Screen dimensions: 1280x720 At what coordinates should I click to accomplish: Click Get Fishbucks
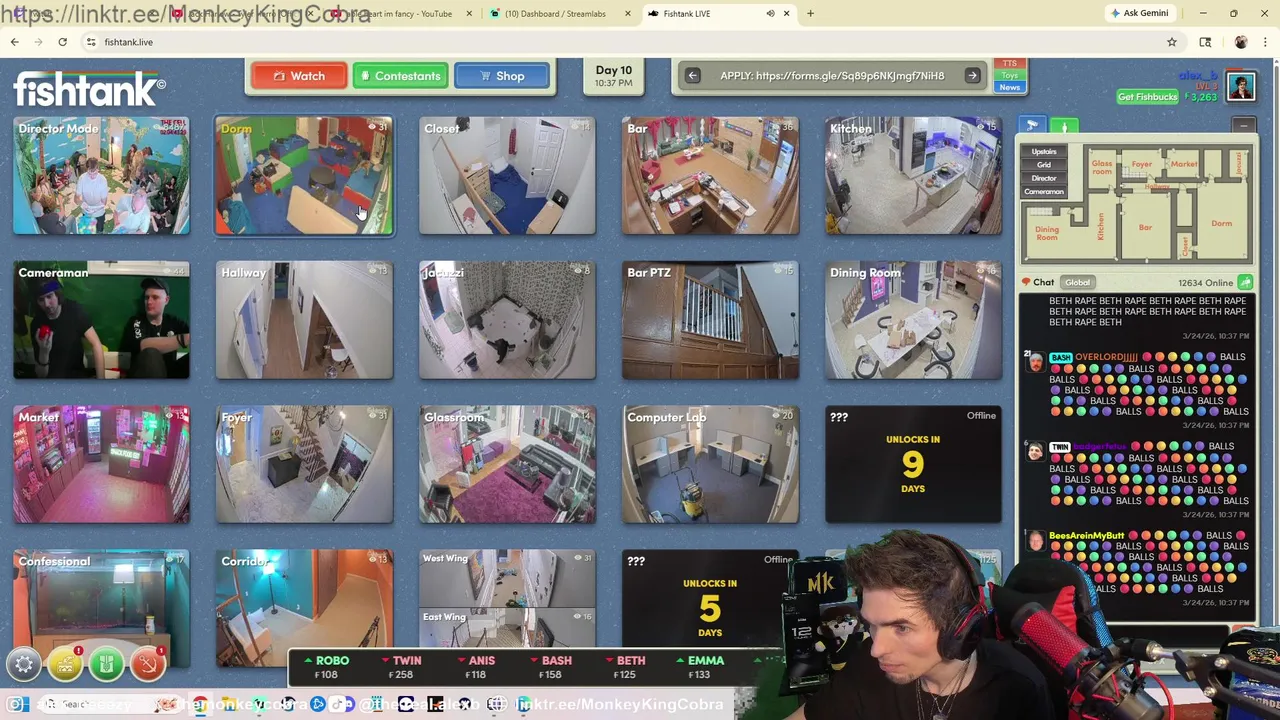click(x=1147, y=97)
